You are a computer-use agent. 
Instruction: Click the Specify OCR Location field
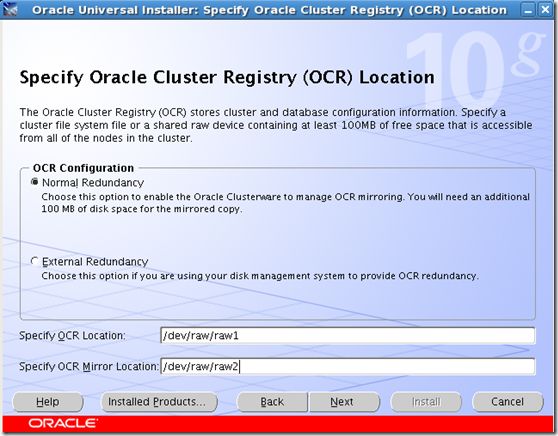click(x=347, y=336)
